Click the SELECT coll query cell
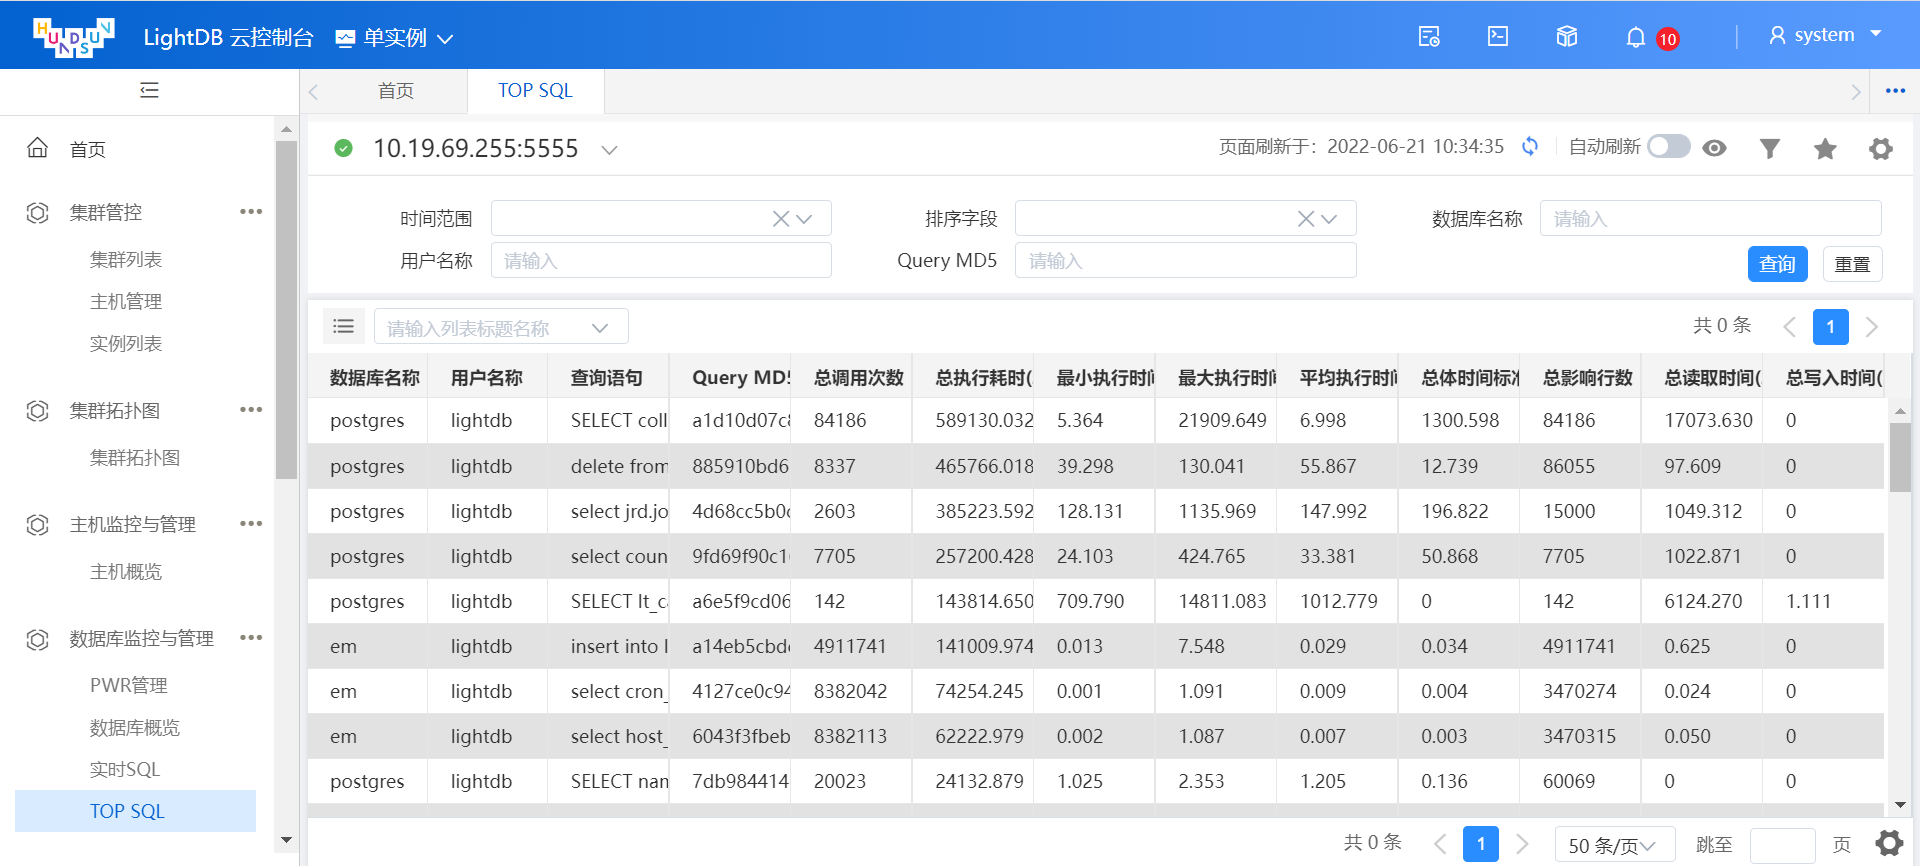1920x866 pixels. (x=608, y=420)
